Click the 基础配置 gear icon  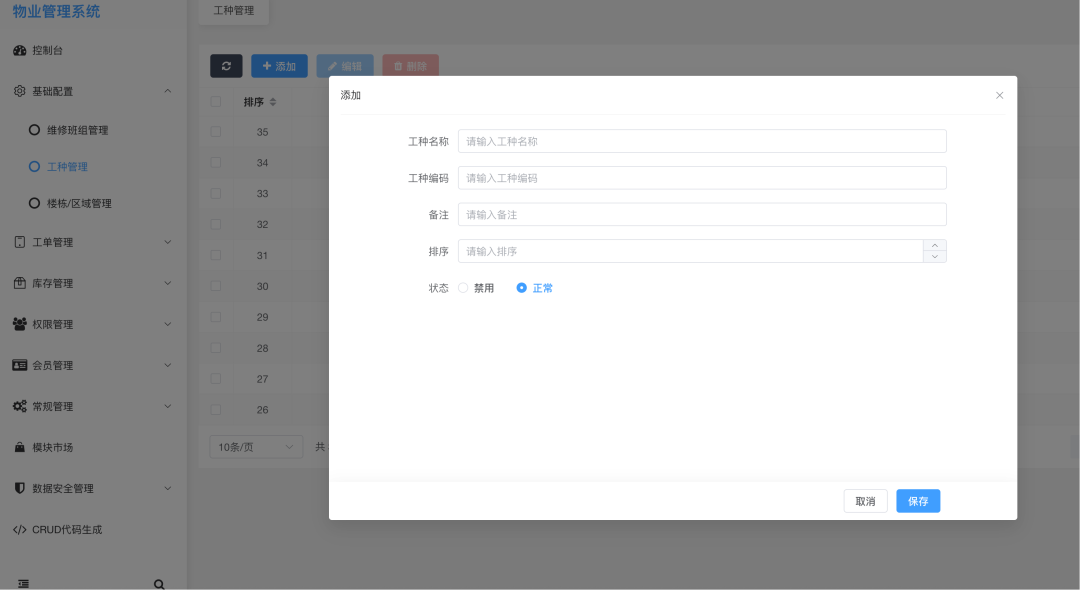click(19, 91)
